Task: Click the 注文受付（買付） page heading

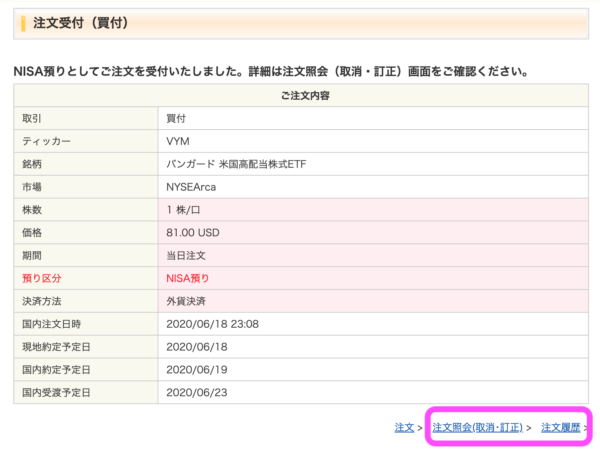Action: (x=80, y=23)
